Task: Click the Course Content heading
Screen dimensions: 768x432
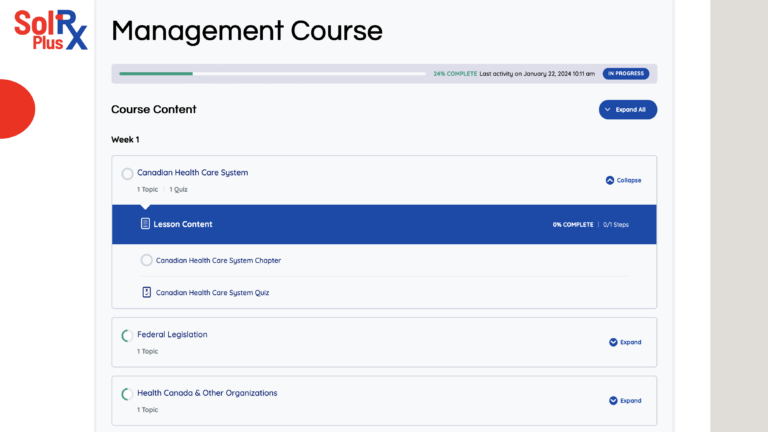Action: coord(154,109)
